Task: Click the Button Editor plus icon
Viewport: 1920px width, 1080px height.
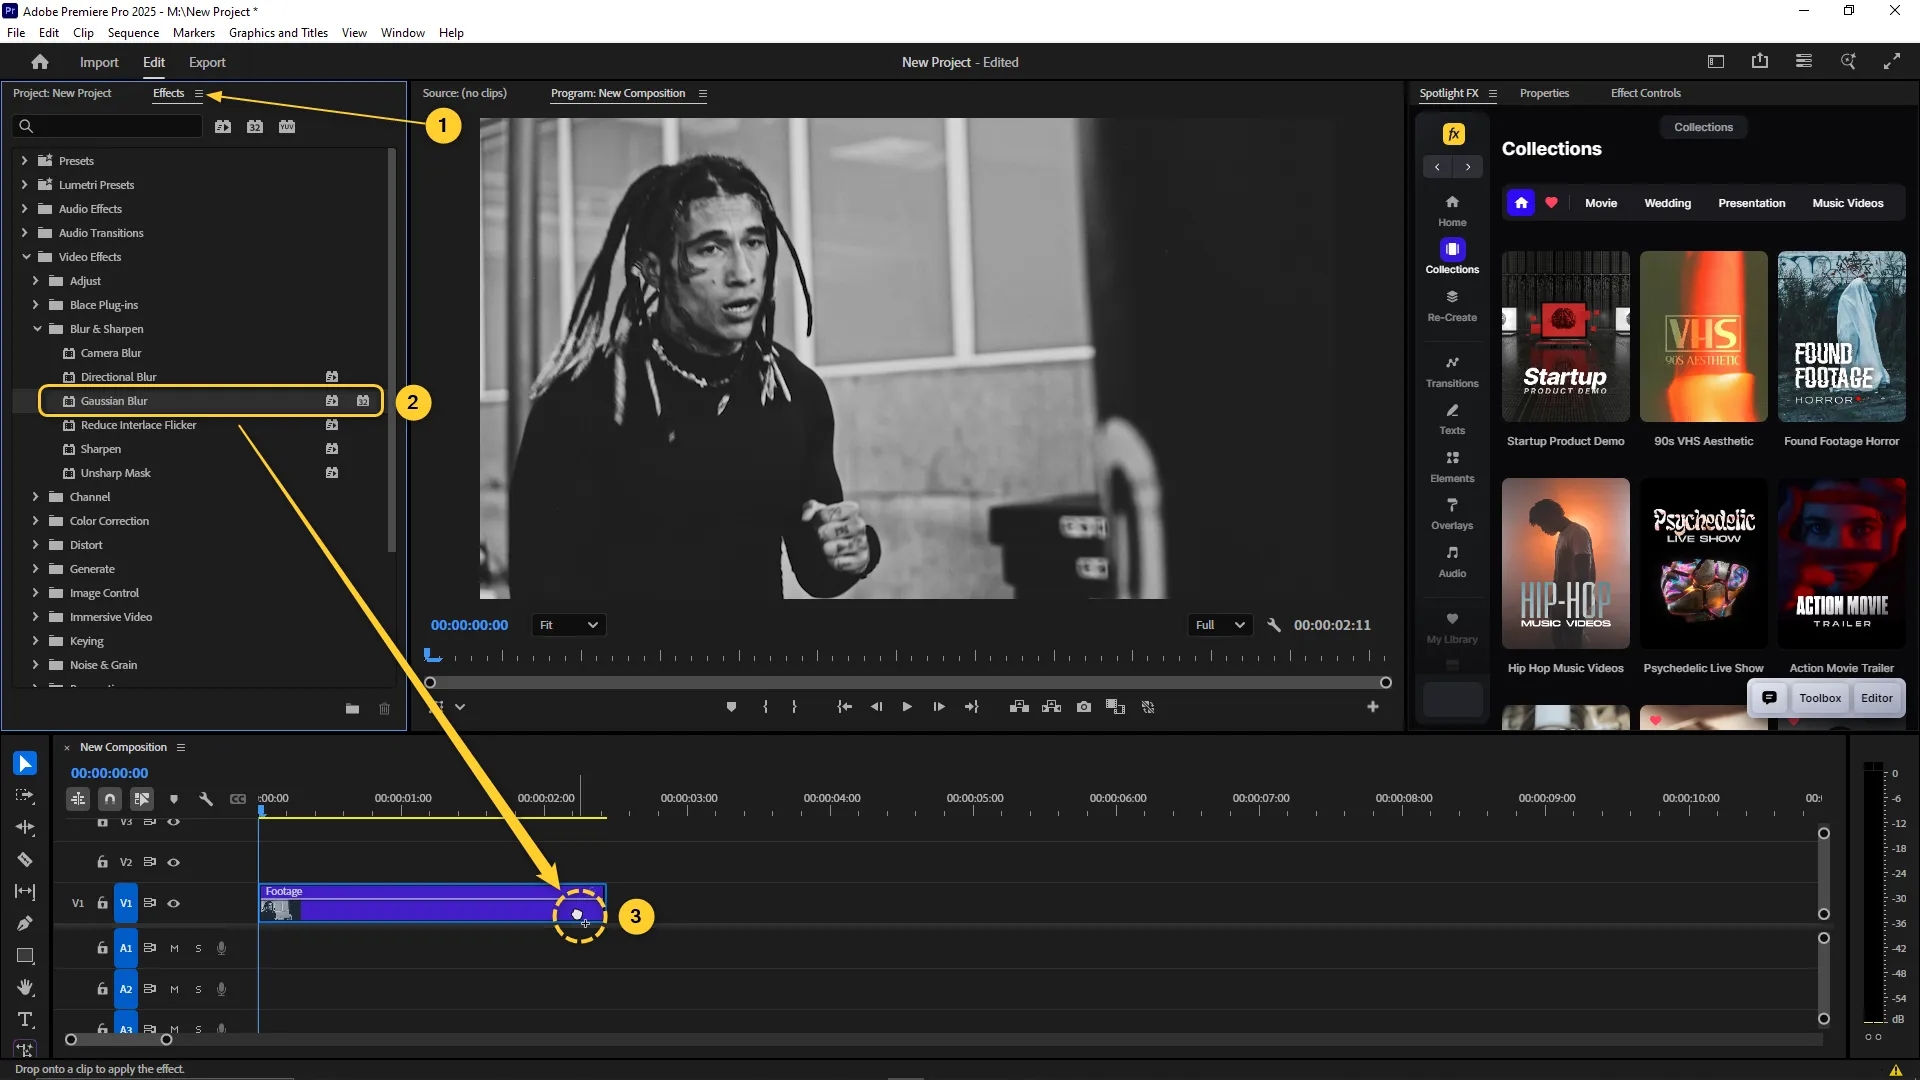Action: click(x=1373, y=707)
